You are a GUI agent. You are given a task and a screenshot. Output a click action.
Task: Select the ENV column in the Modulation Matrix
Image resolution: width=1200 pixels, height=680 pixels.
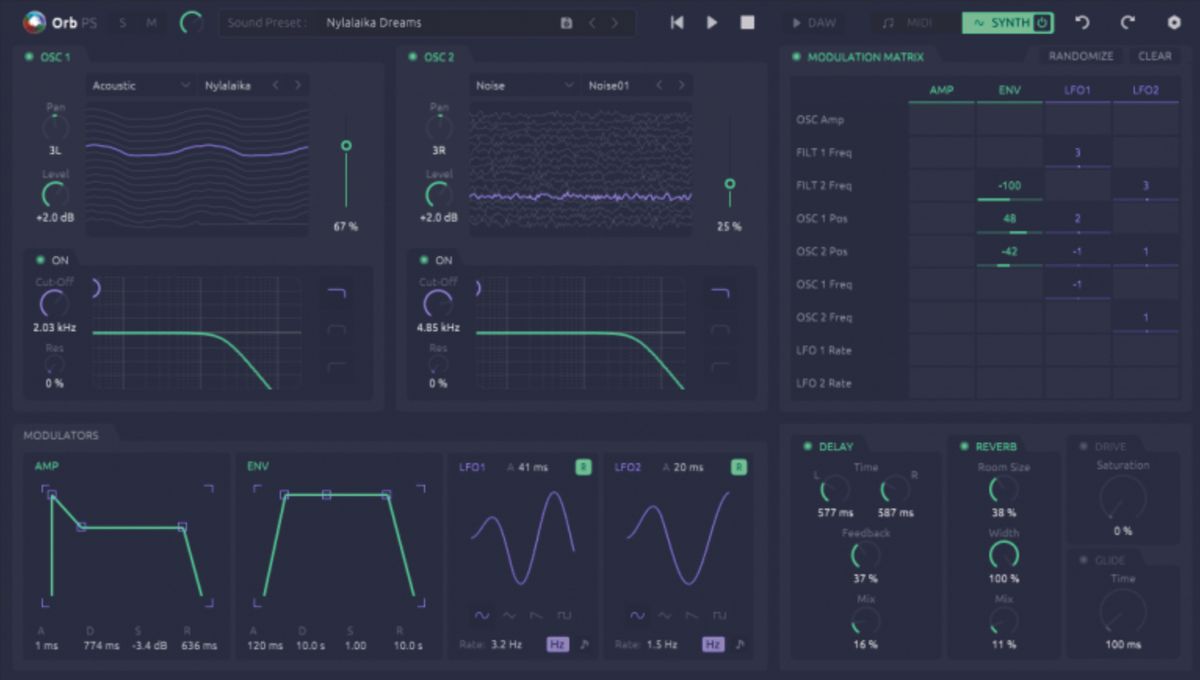(x=1009, y=89)
